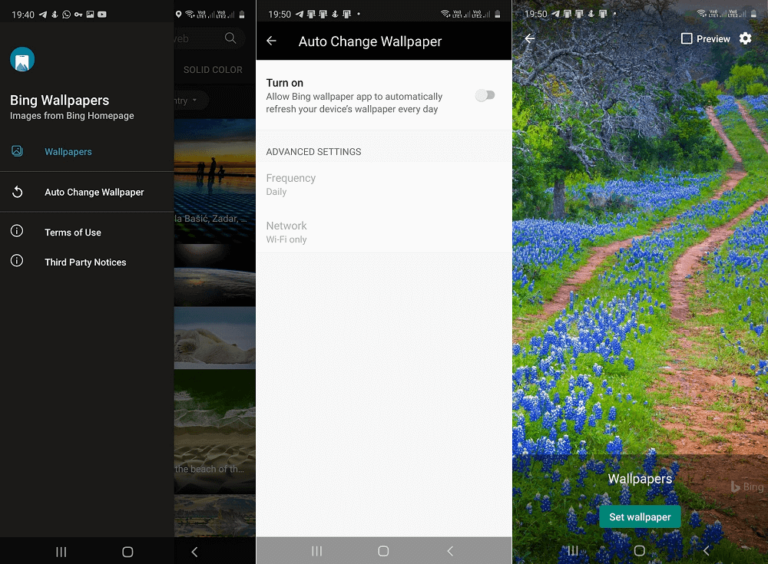The image size is (768, 564).
Task: Go back from Auto Change Wallpaper screen
Action: (x=271, y=41)
